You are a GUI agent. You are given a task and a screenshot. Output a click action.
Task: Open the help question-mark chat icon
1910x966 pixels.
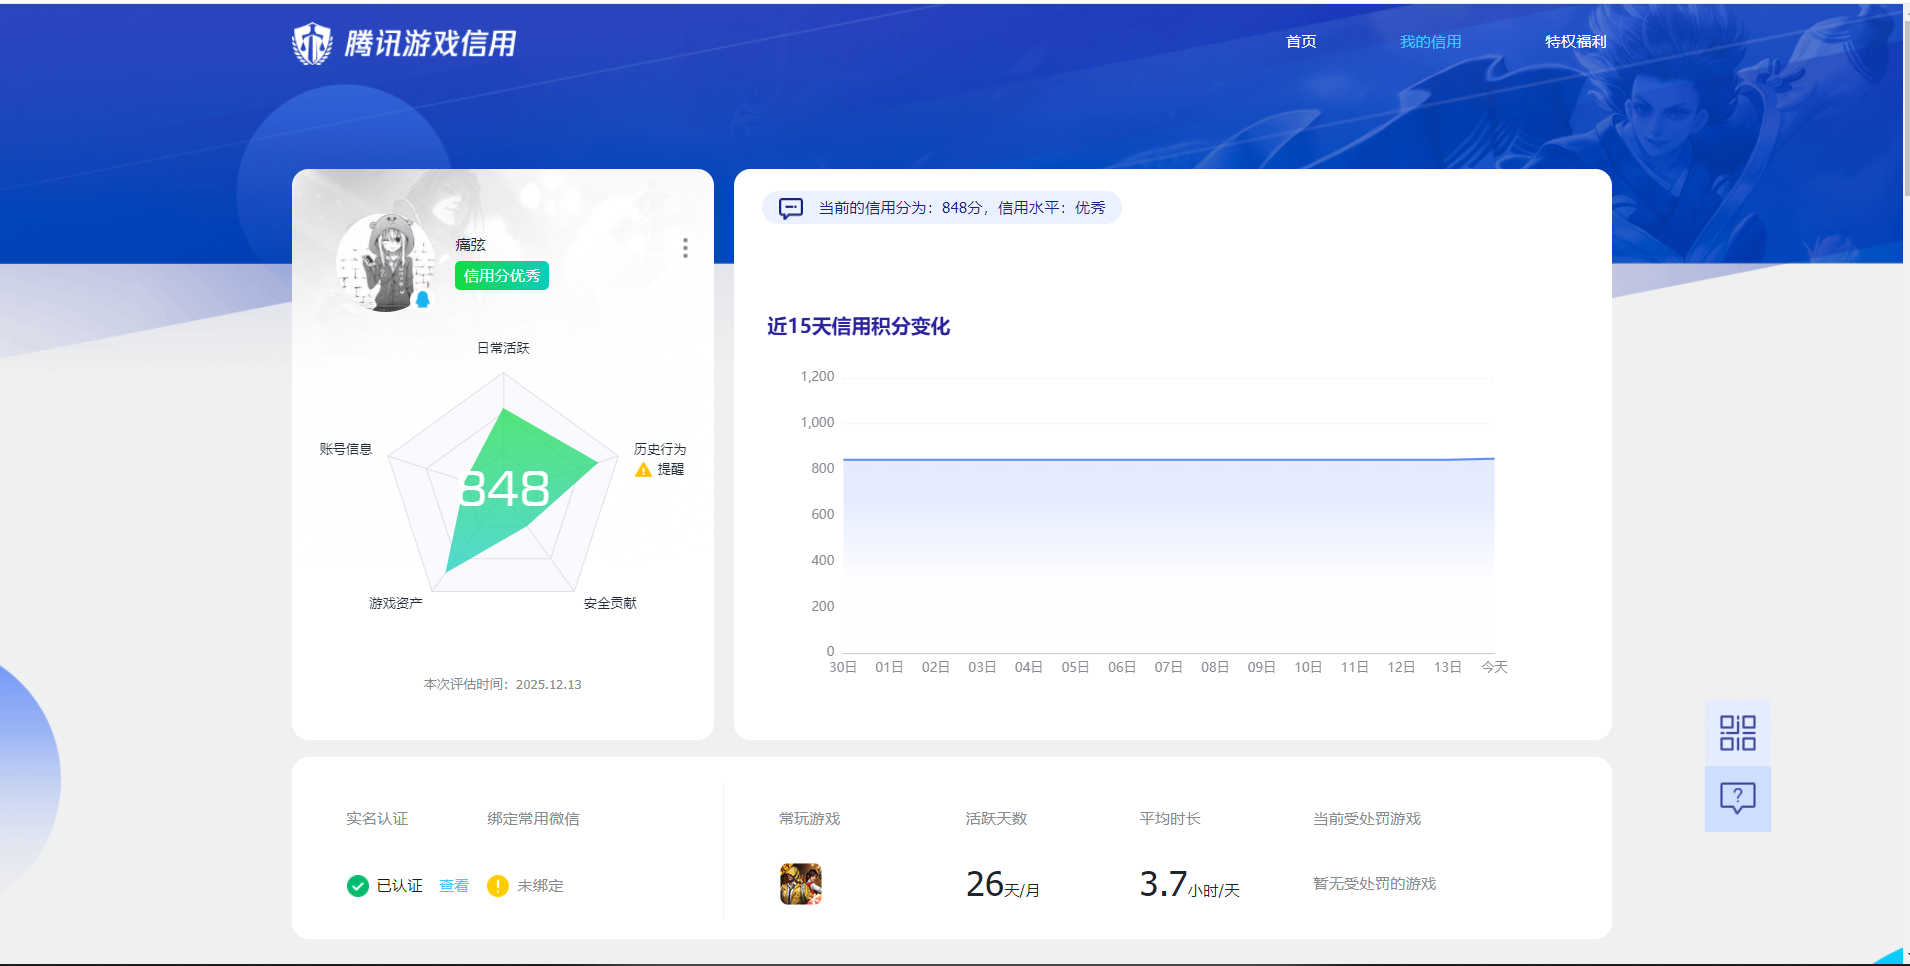coord(1737,798)
